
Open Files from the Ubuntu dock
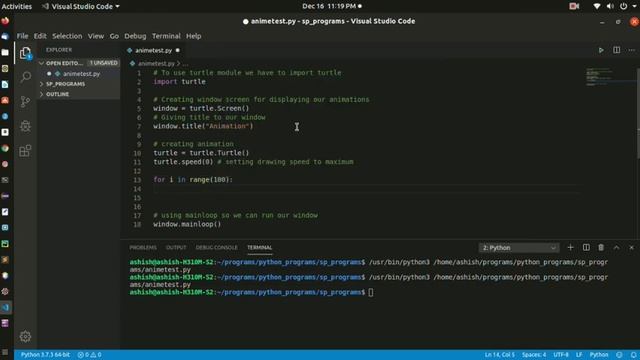click(5, 52)
